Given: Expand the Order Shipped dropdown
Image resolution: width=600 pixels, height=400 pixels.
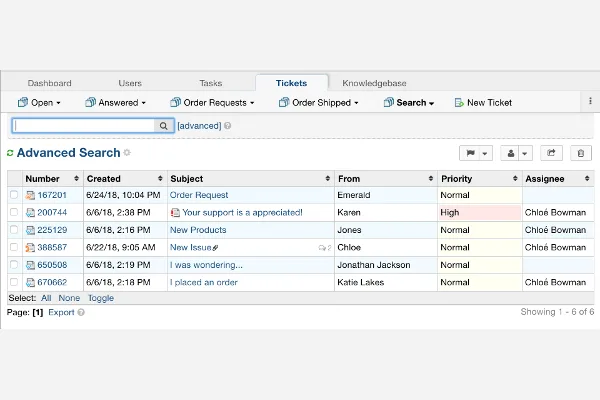Looking at the screenshot, I should point(356,103).
